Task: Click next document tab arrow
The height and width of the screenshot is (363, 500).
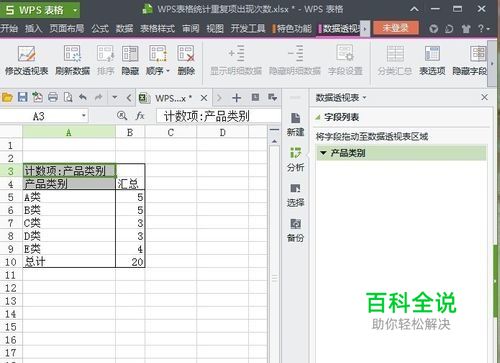Action: pyautogui.click(x=219, y=98)
